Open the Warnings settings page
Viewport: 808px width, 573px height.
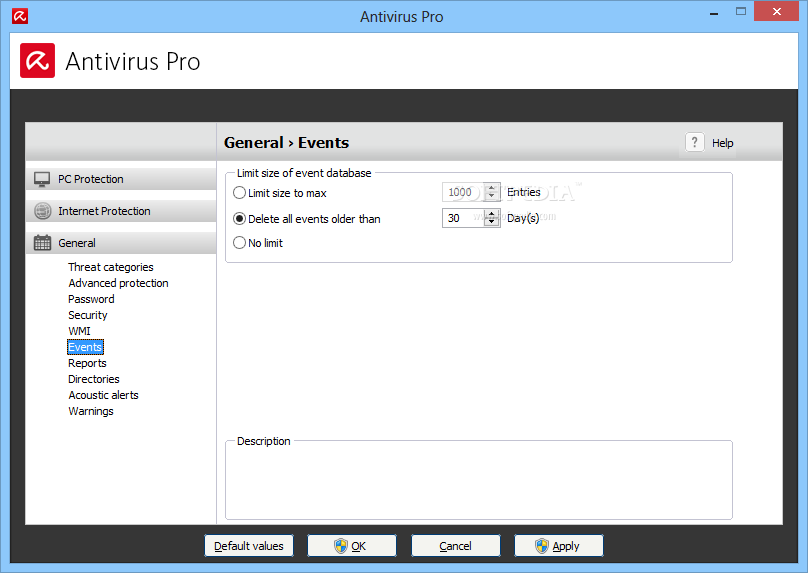[91, 411]
